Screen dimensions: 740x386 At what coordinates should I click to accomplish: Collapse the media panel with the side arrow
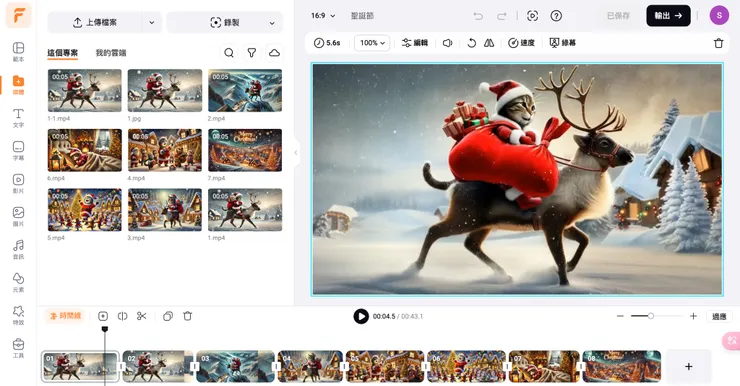(x=296, y=152)
